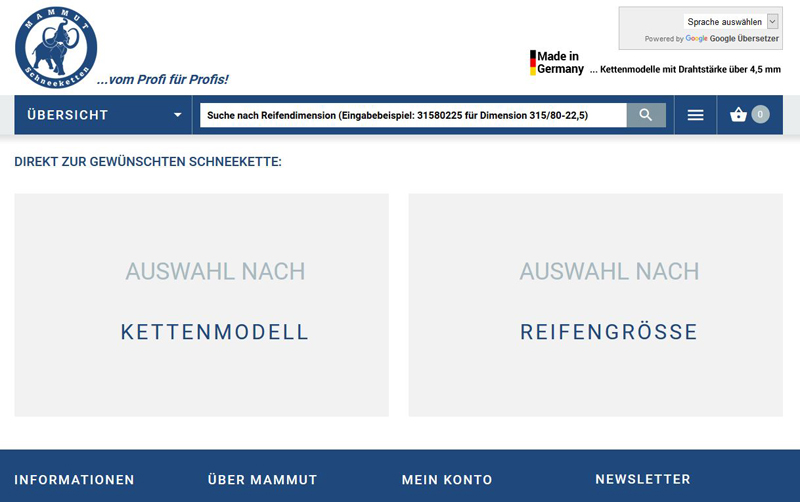Focus the tire dimension search field

[412, 115]
